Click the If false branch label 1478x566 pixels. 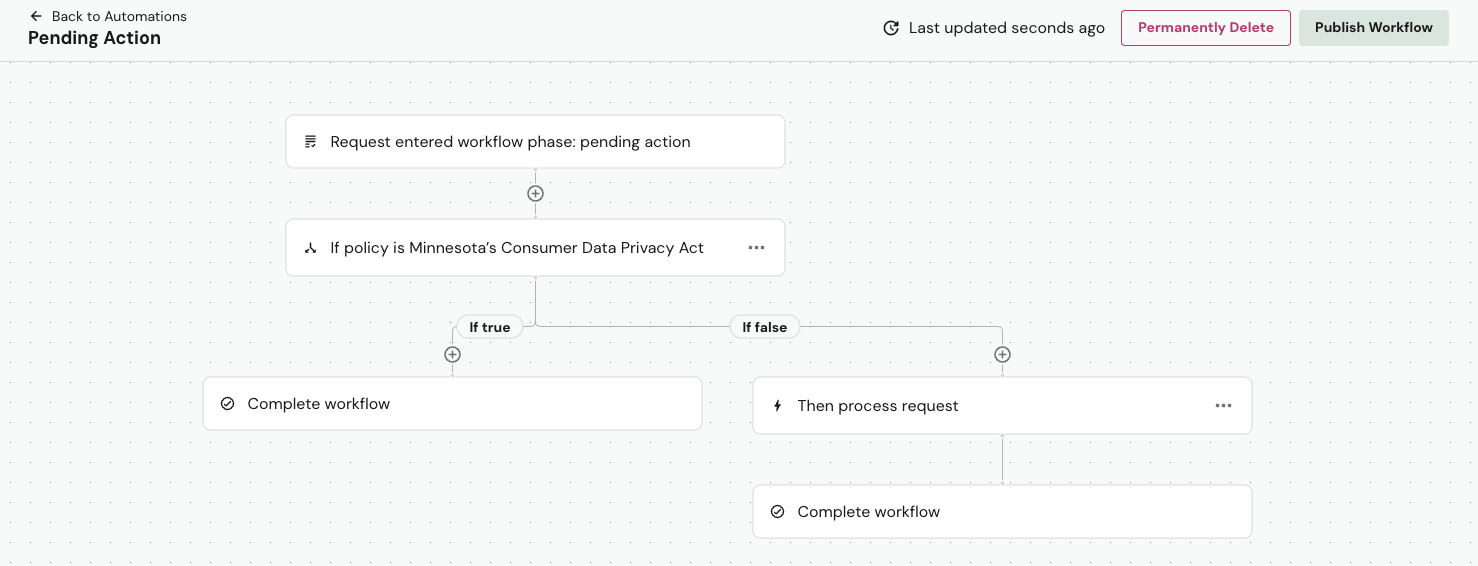765,327
